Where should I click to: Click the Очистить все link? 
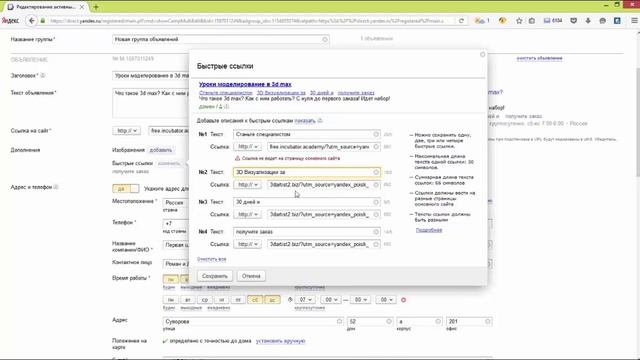click(x=211, y=259)
